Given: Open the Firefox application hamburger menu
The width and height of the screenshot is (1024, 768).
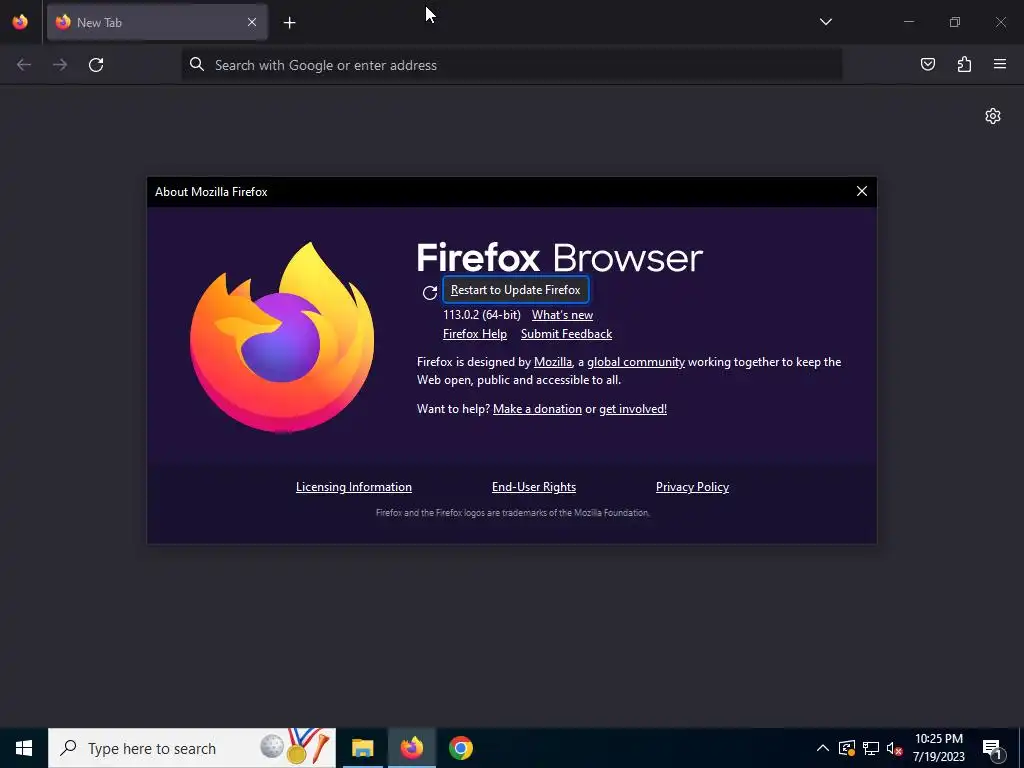Looking at the screenshot, I should pos(1000,64).
